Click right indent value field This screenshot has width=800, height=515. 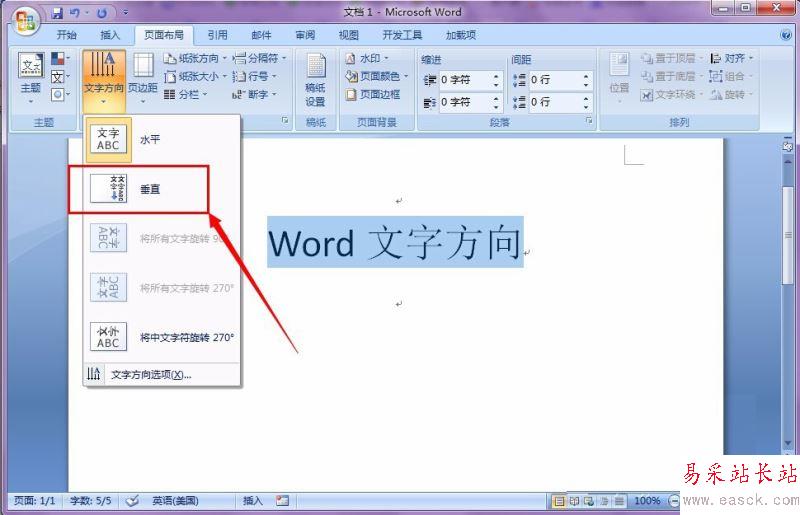tap(464, 102)
